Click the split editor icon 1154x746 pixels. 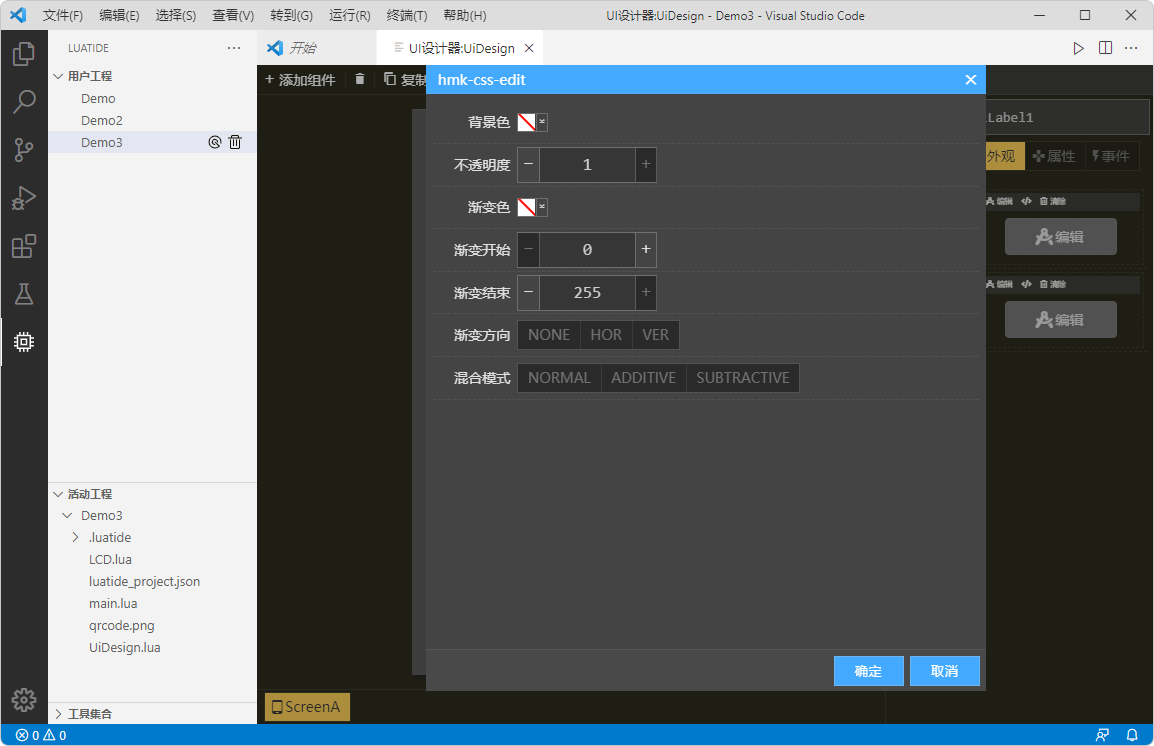tap(1105, 48)
